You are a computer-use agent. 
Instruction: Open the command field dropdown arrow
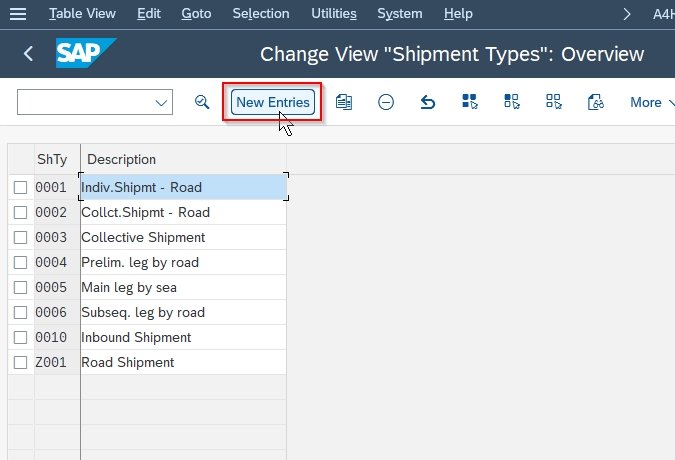pyautogui.click(x=161, y=102)
